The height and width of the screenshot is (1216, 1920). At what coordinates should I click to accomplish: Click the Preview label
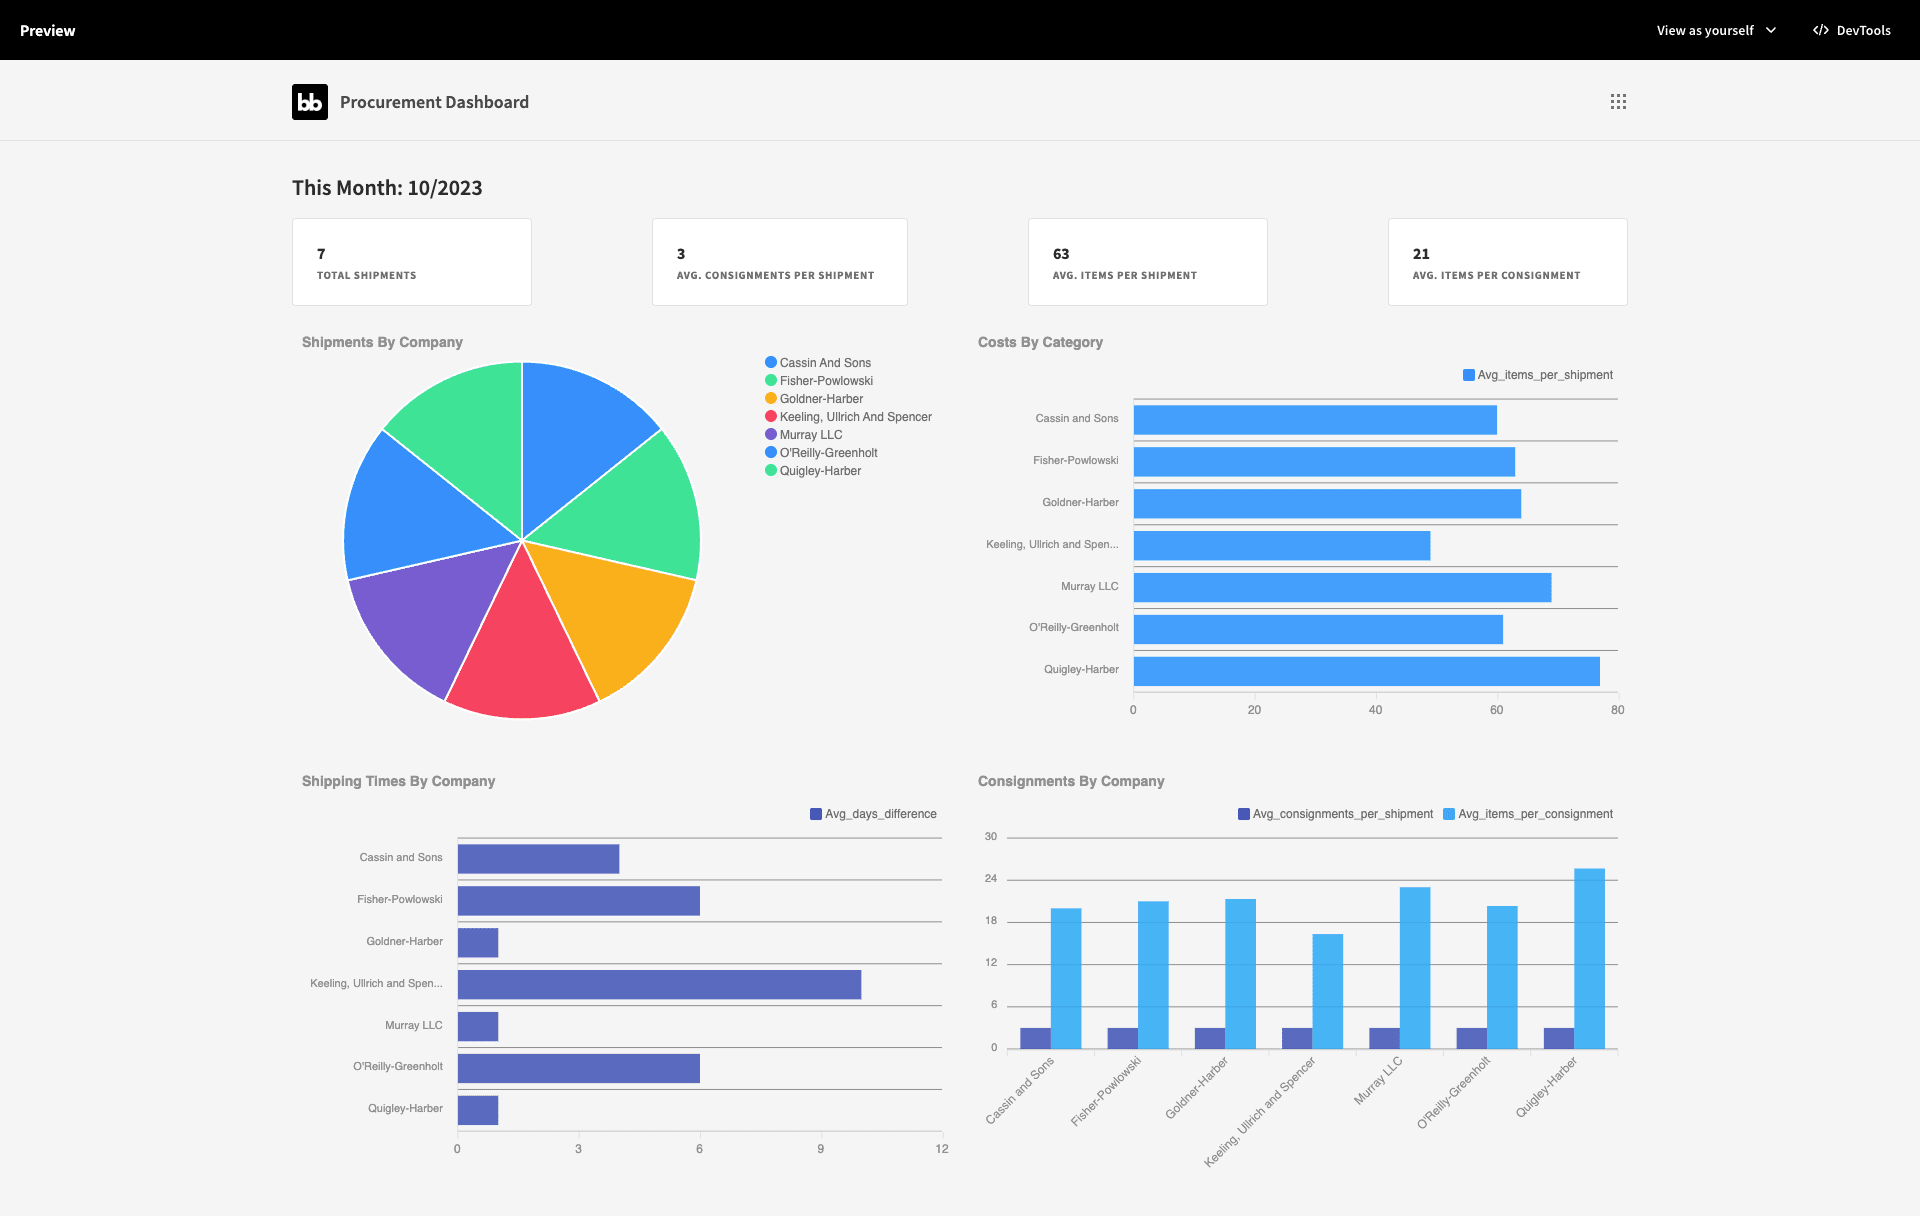47,31
